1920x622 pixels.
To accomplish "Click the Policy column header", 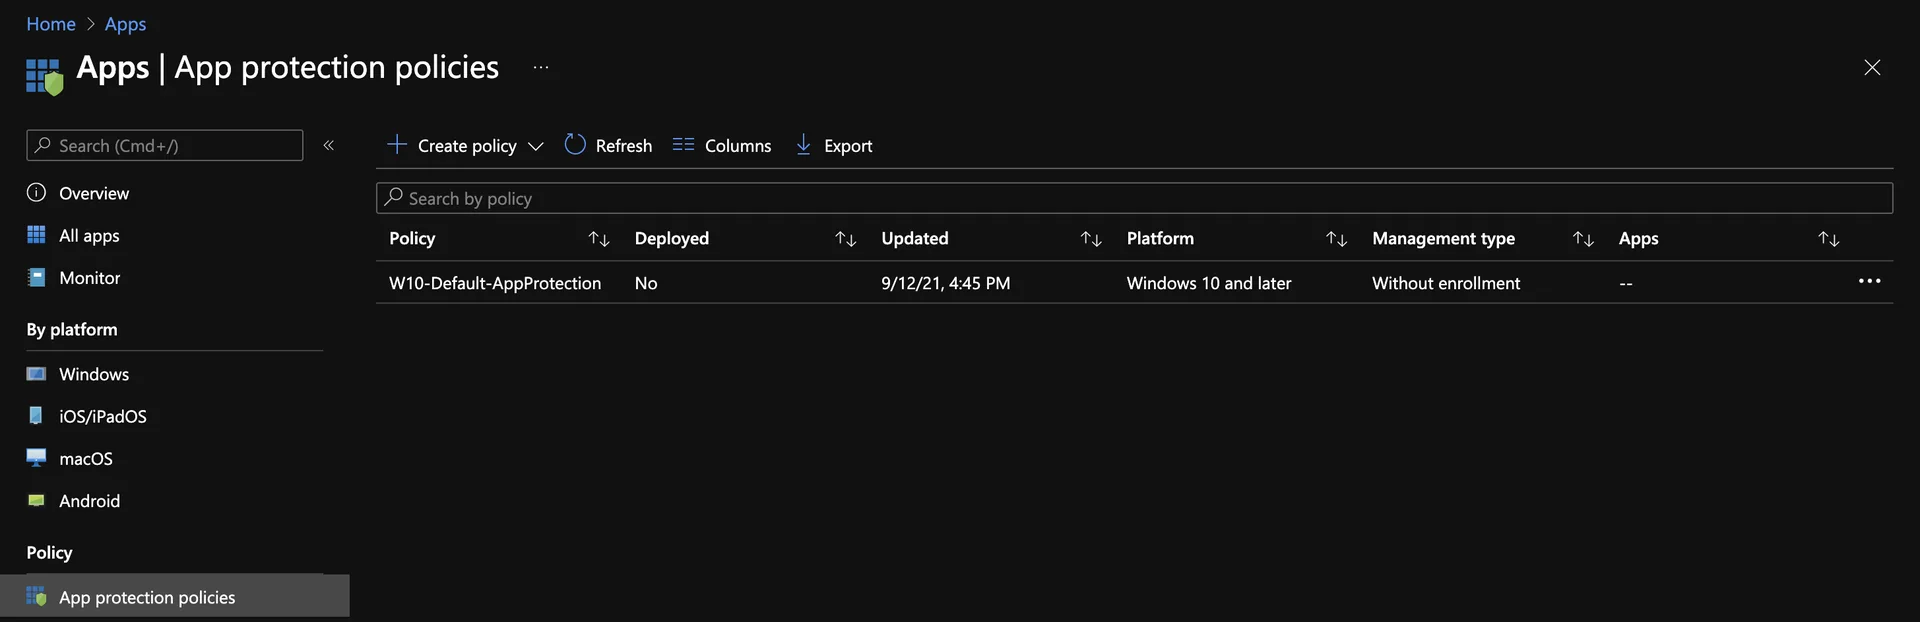I will 412,238.
